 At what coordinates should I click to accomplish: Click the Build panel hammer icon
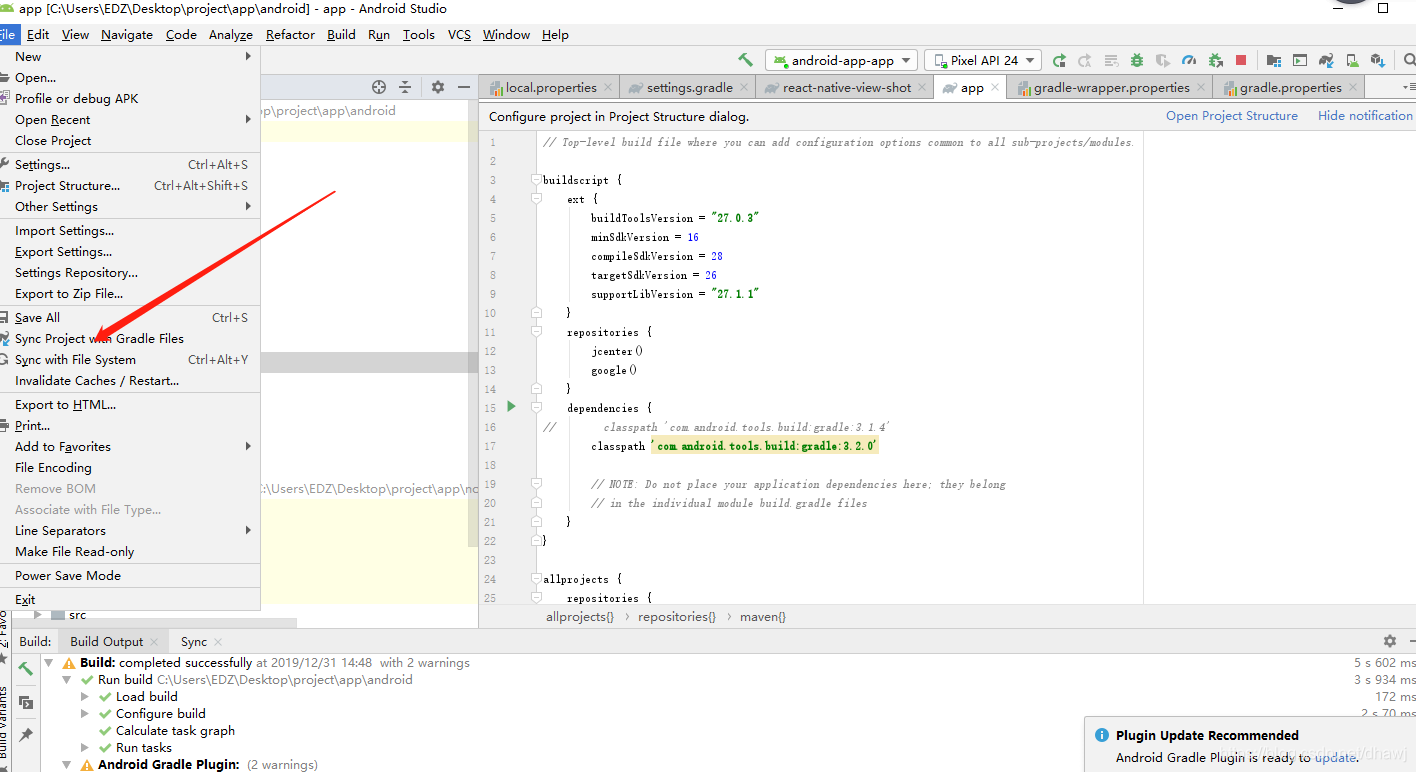pos(26,668)
